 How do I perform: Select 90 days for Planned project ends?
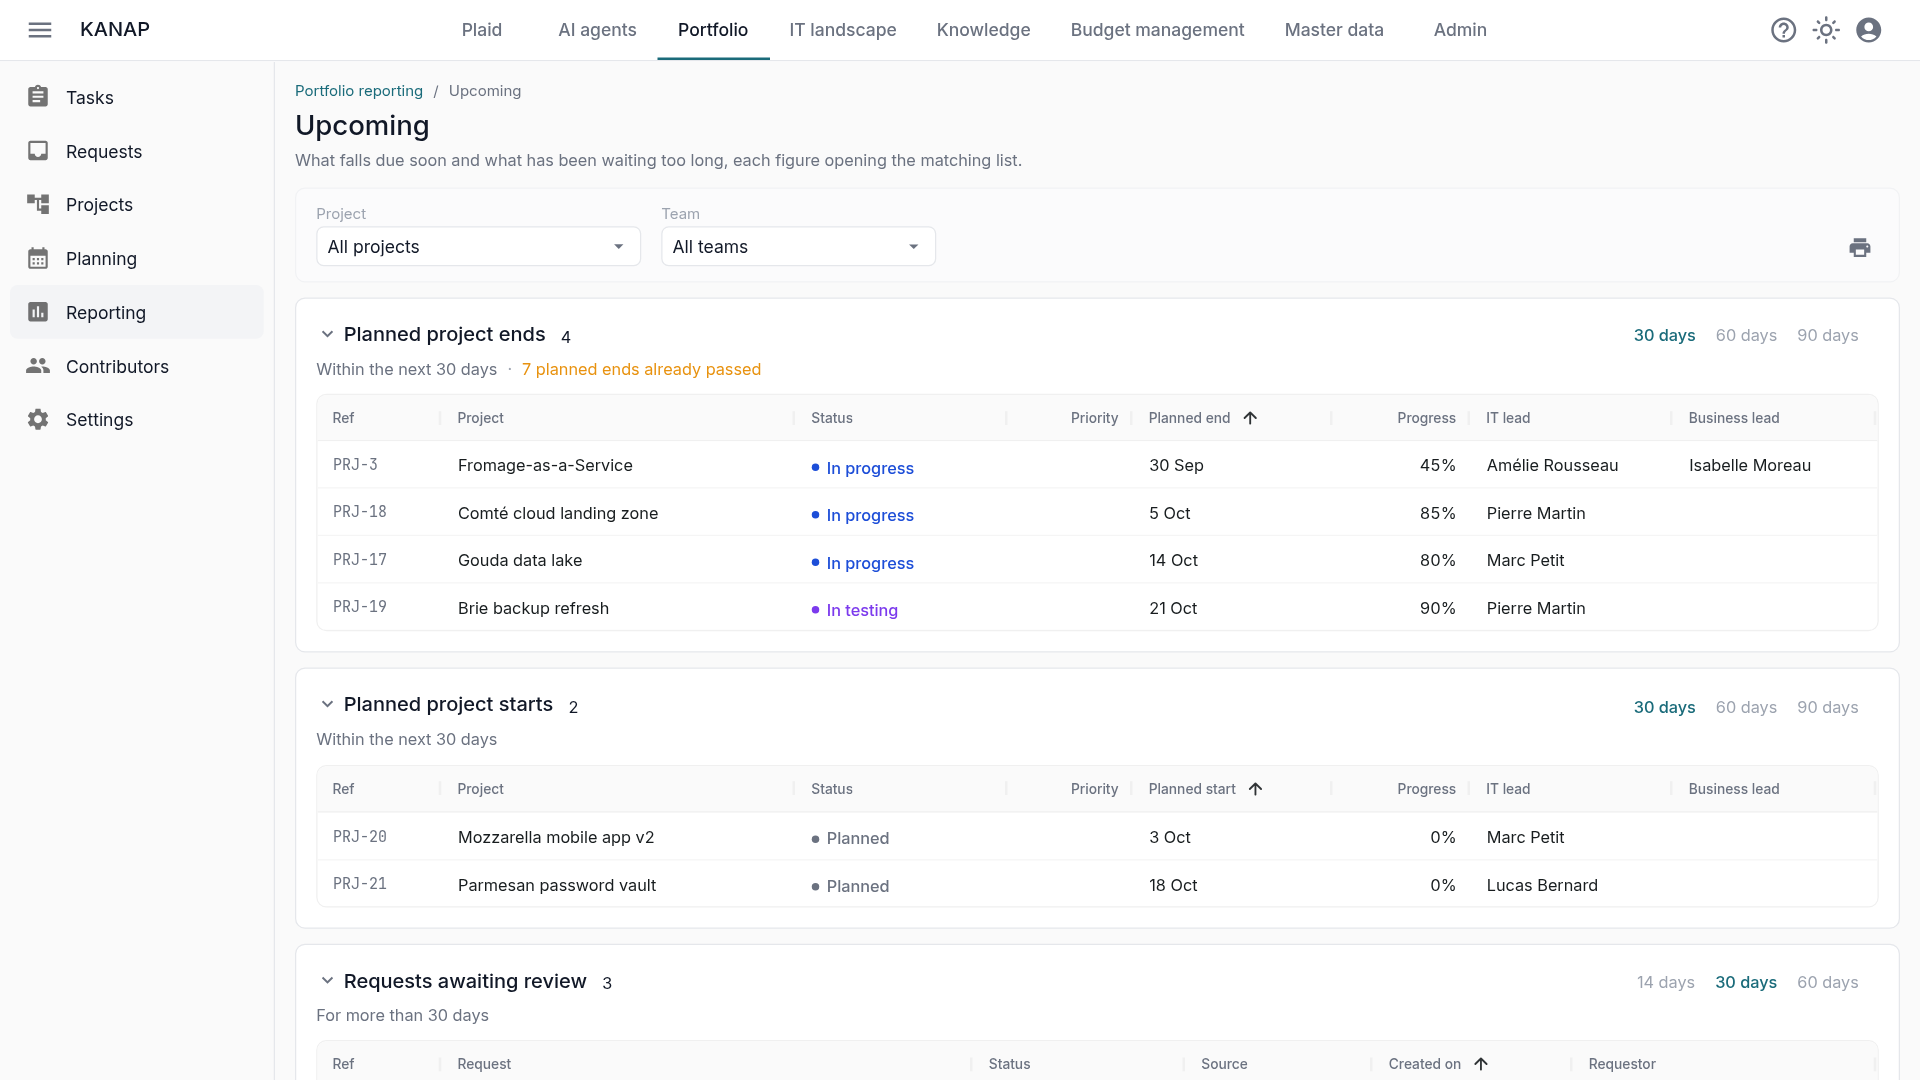[x=1827, y=335]
